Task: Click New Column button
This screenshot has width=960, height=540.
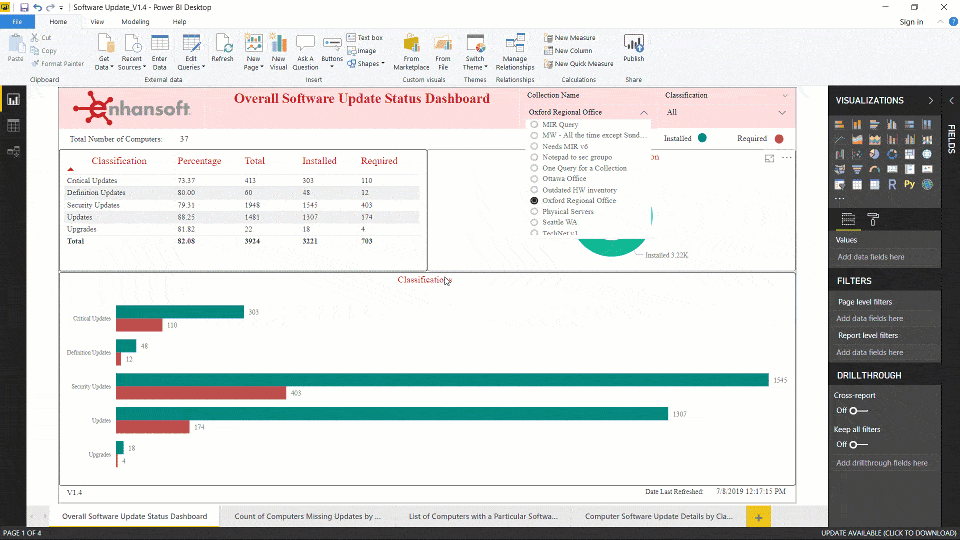Action: (568, 51)
